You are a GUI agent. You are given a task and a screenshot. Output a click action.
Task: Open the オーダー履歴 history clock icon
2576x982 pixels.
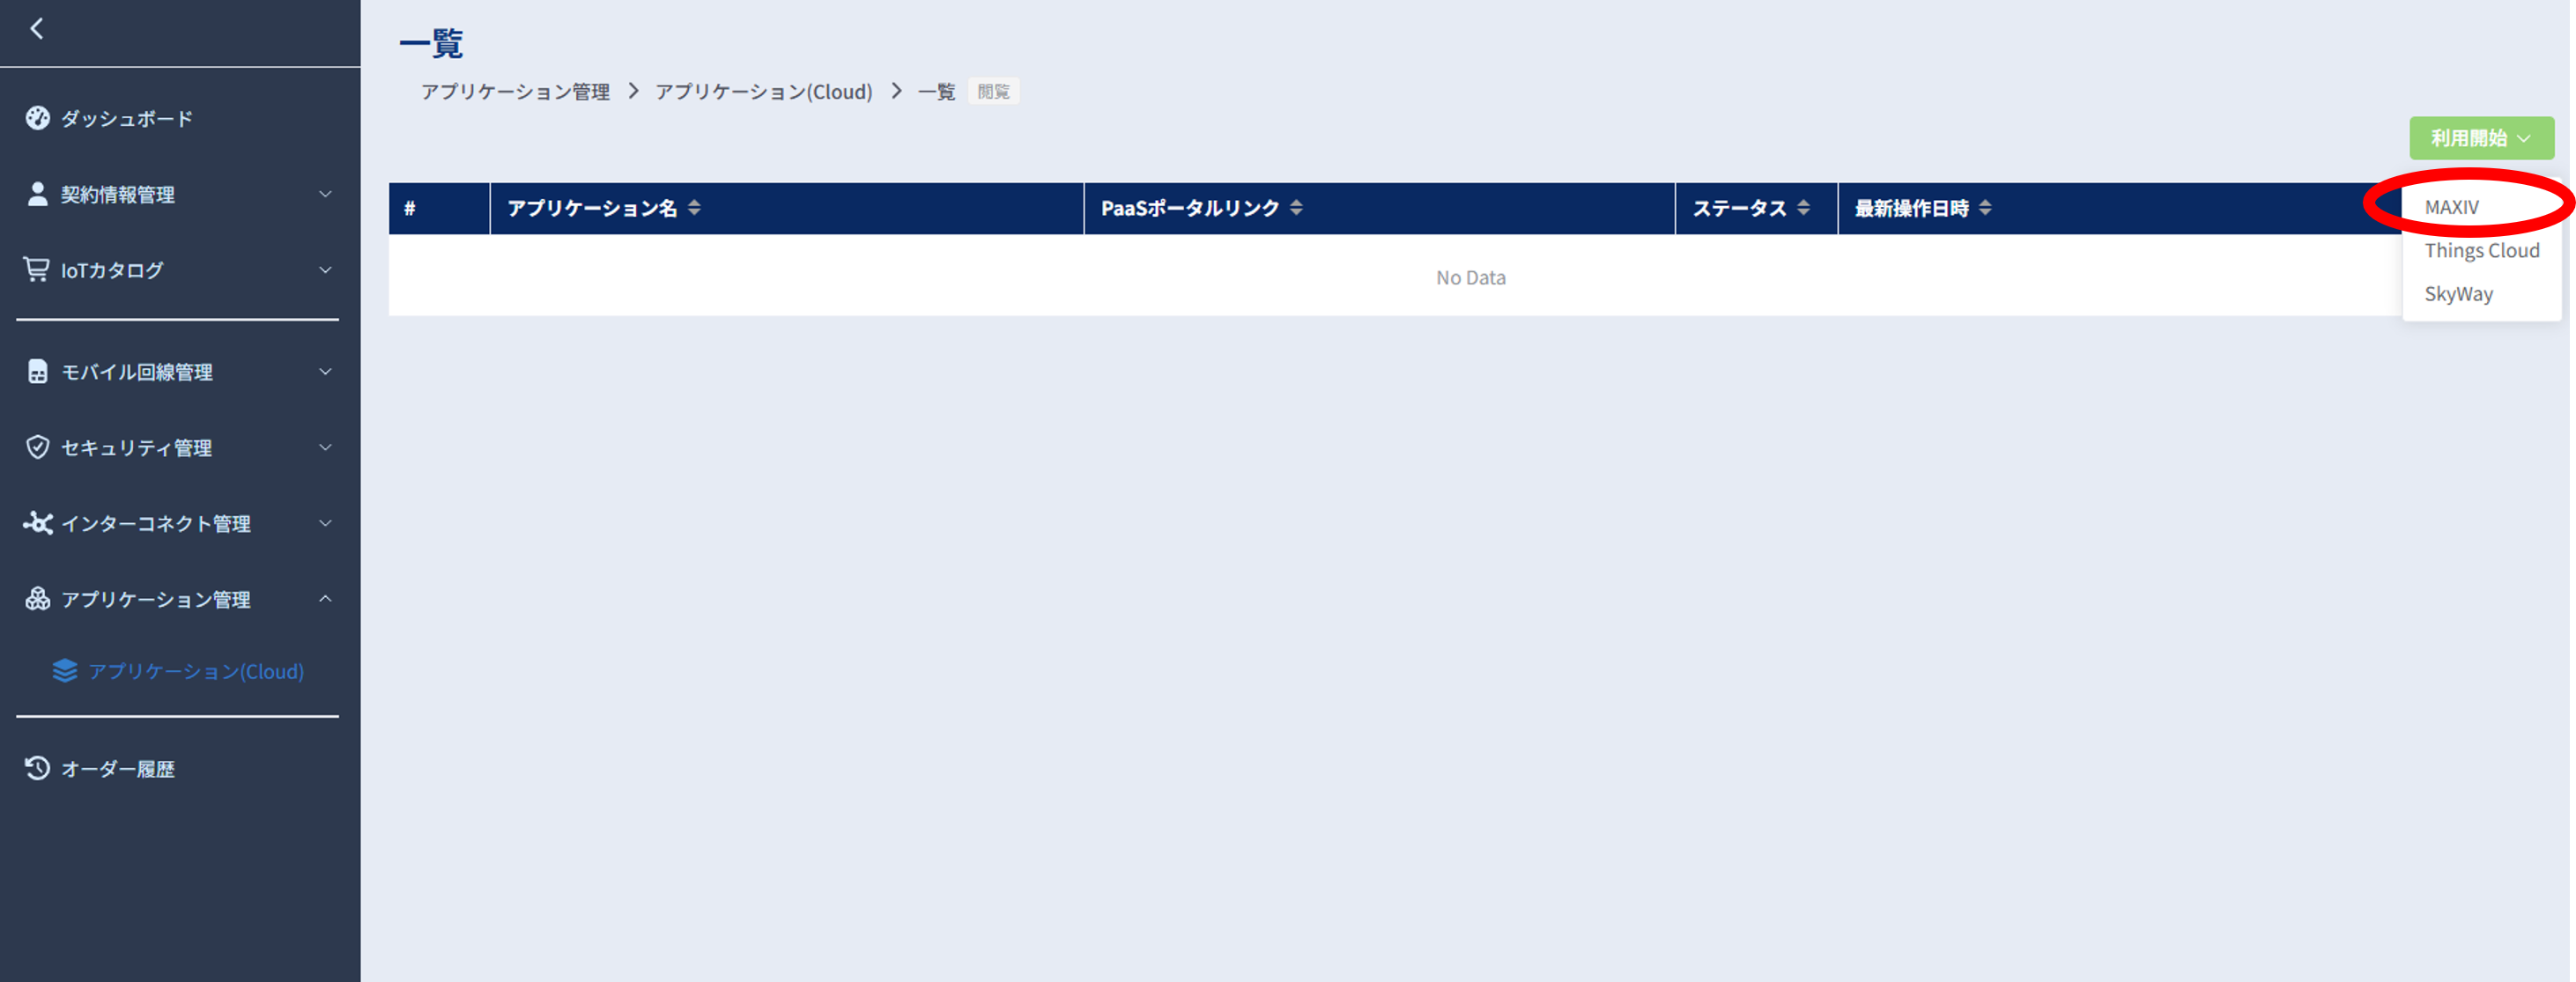point(37,768)
